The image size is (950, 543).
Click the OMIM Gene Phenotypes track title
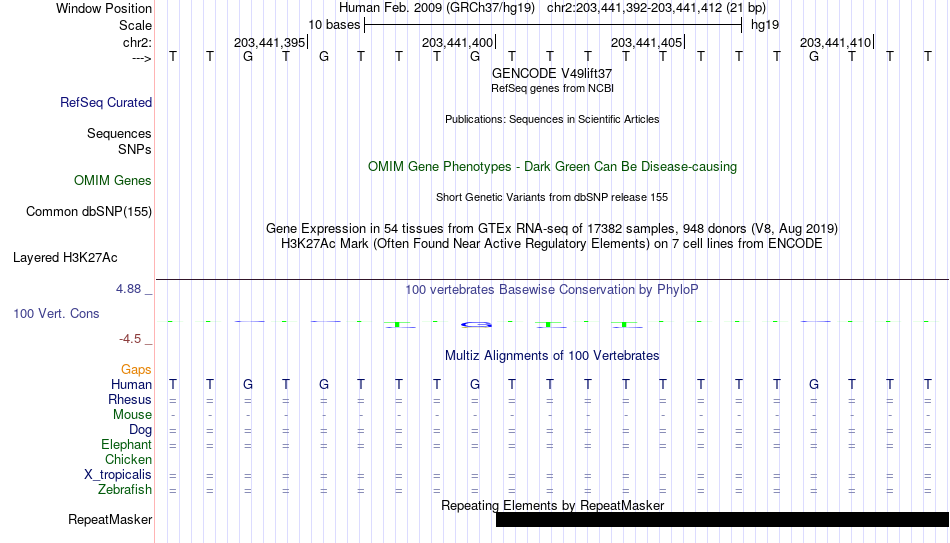552,167
